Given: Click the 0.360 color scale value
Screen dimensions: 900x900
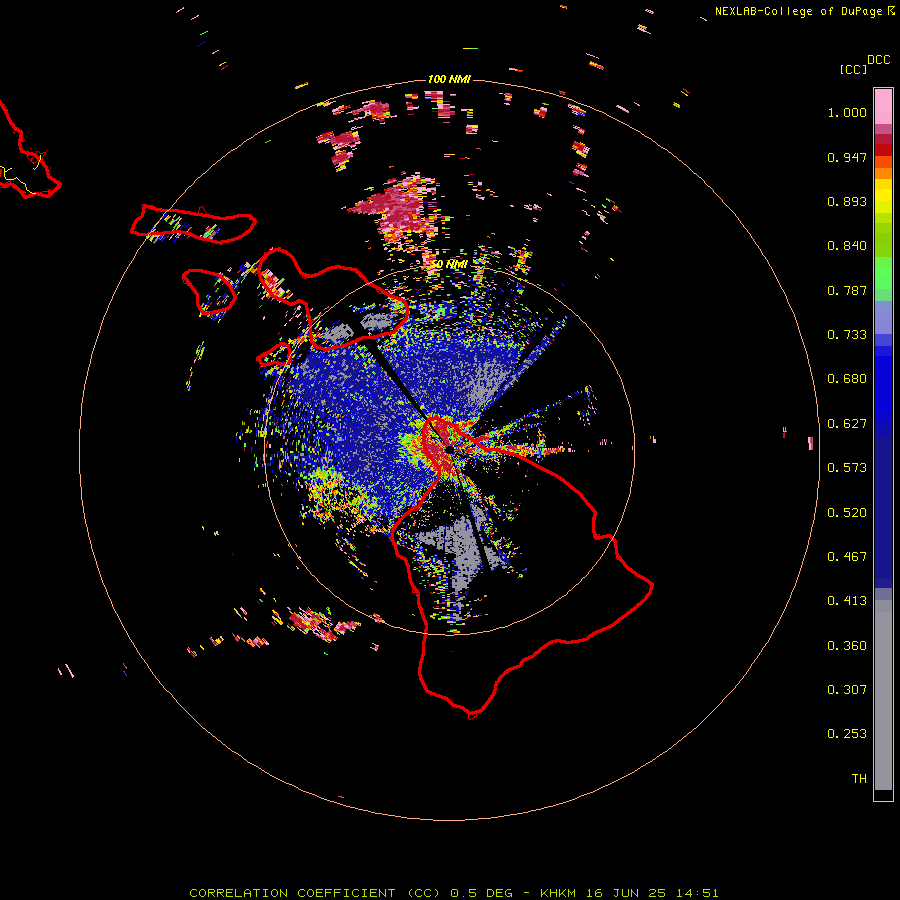Looking at the screenshot, I should [847, 646].
